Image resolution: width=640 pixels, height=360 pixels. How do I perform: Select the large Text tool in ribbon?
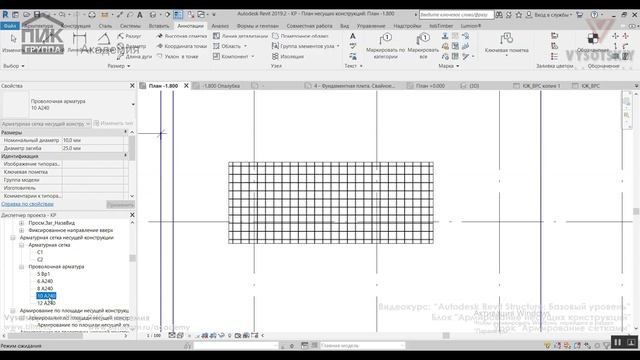pyautogui.click(x=353, y=36)
